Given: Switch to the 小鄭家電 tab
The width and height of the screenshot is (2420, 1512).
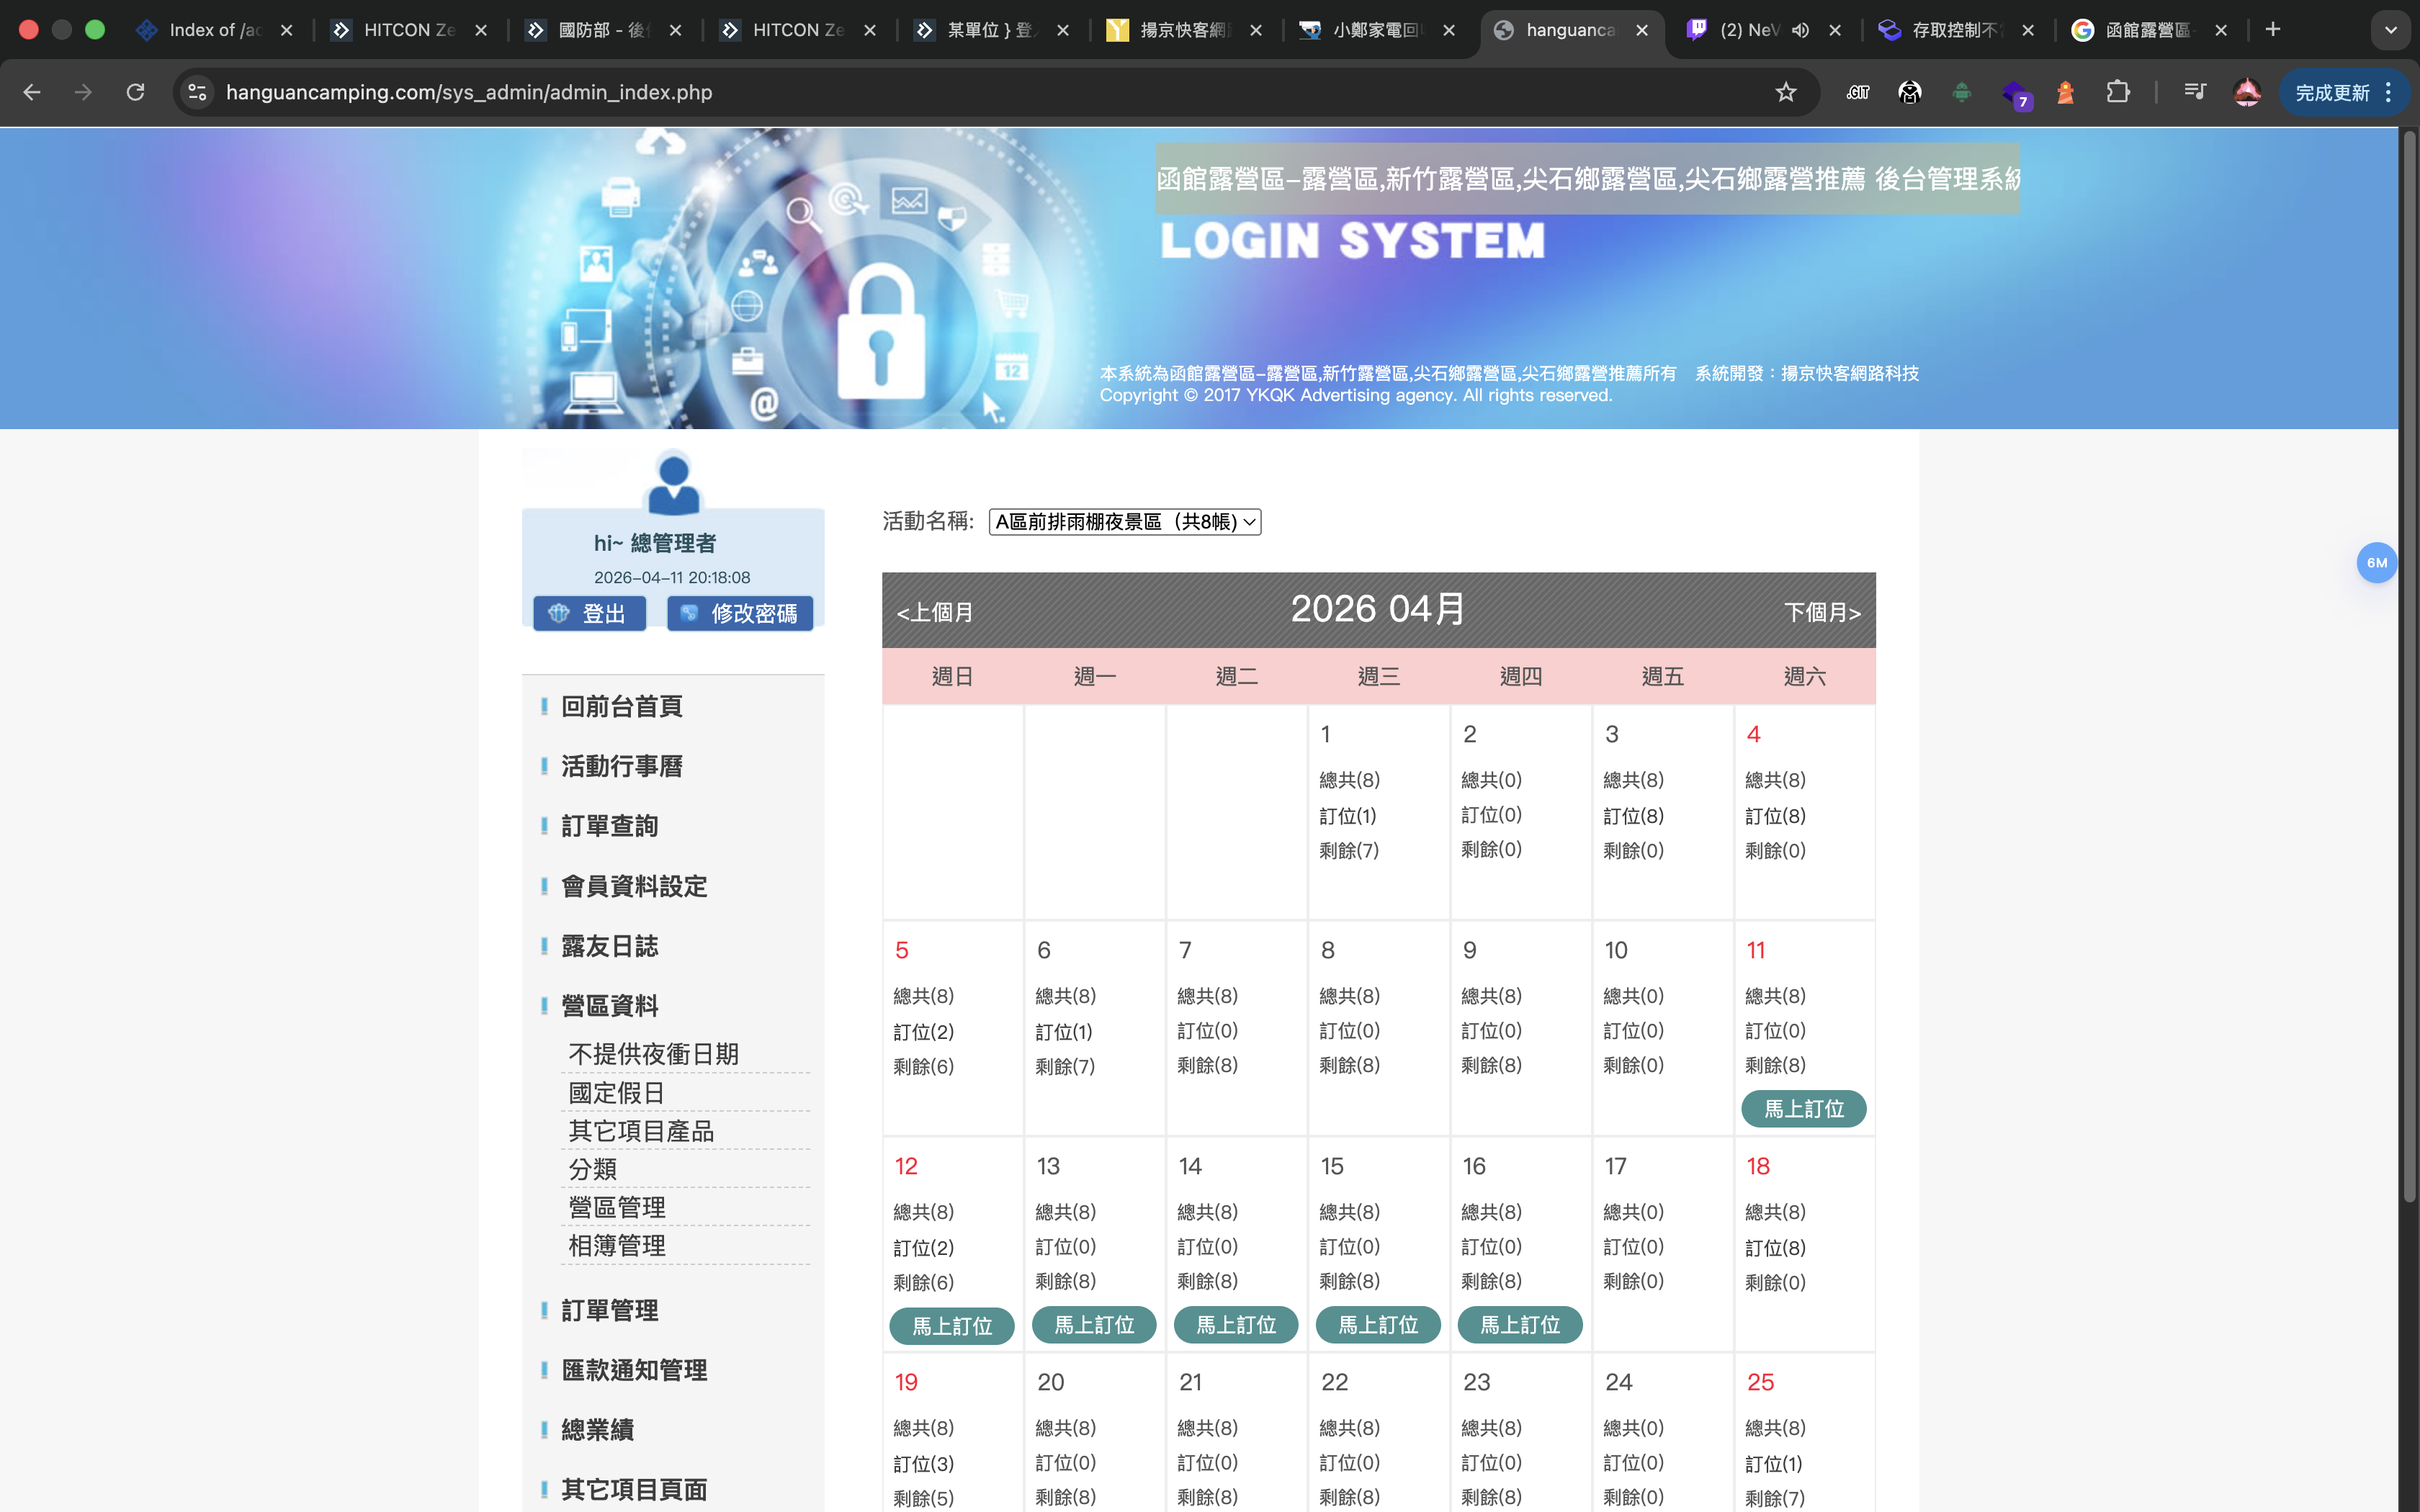Looking at the screenshot, I should click(1377, 30).
